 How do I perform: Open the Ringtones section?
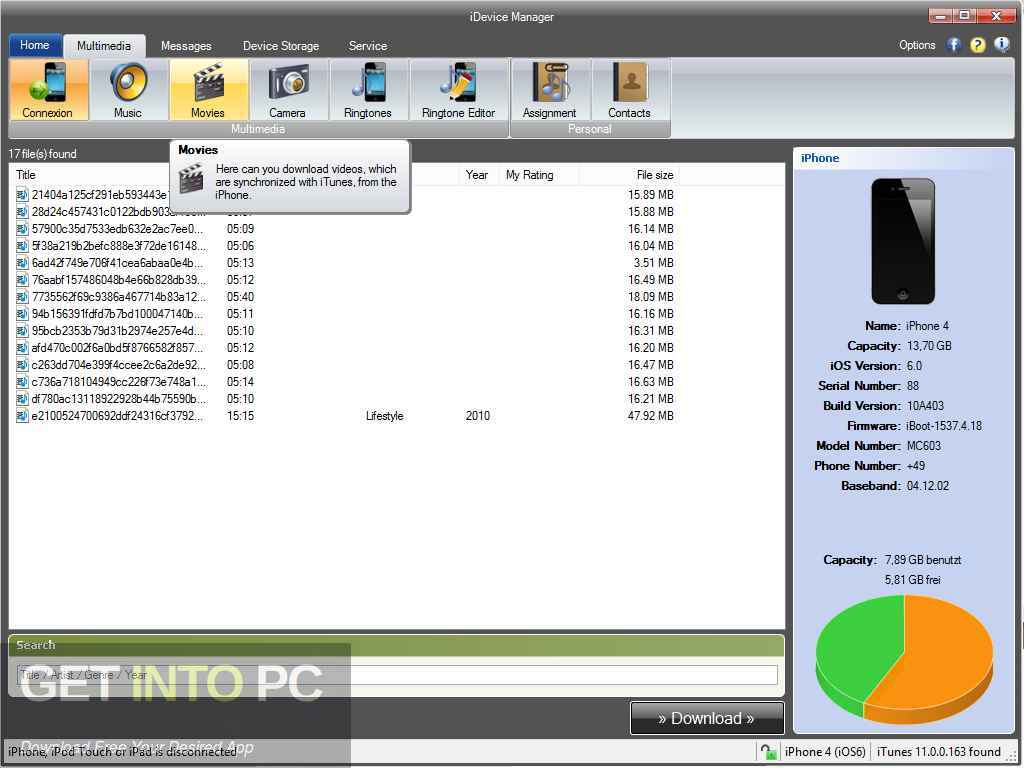(368, 89)
